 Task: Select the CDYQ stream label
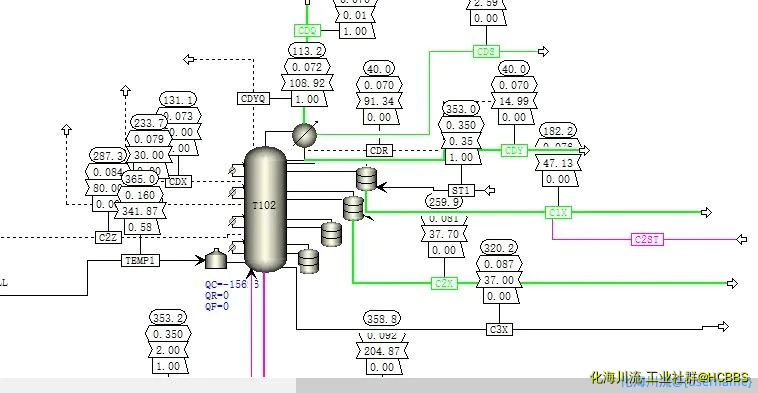pyautogui.click(x=253, y=99)
